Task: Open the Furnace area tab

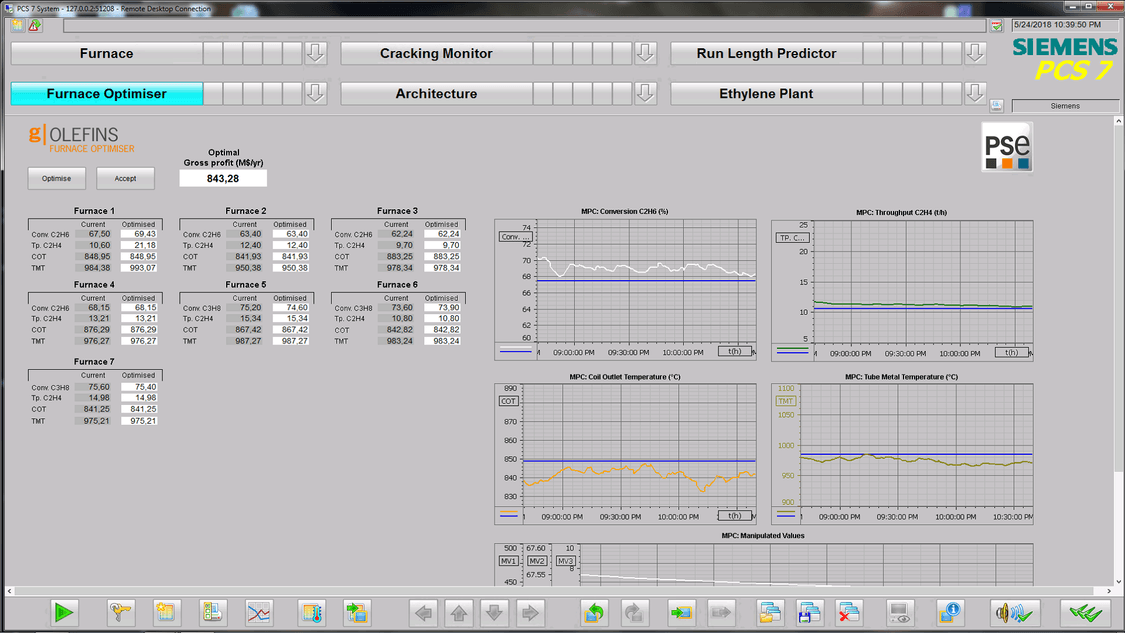Action: tap(106, 53)
